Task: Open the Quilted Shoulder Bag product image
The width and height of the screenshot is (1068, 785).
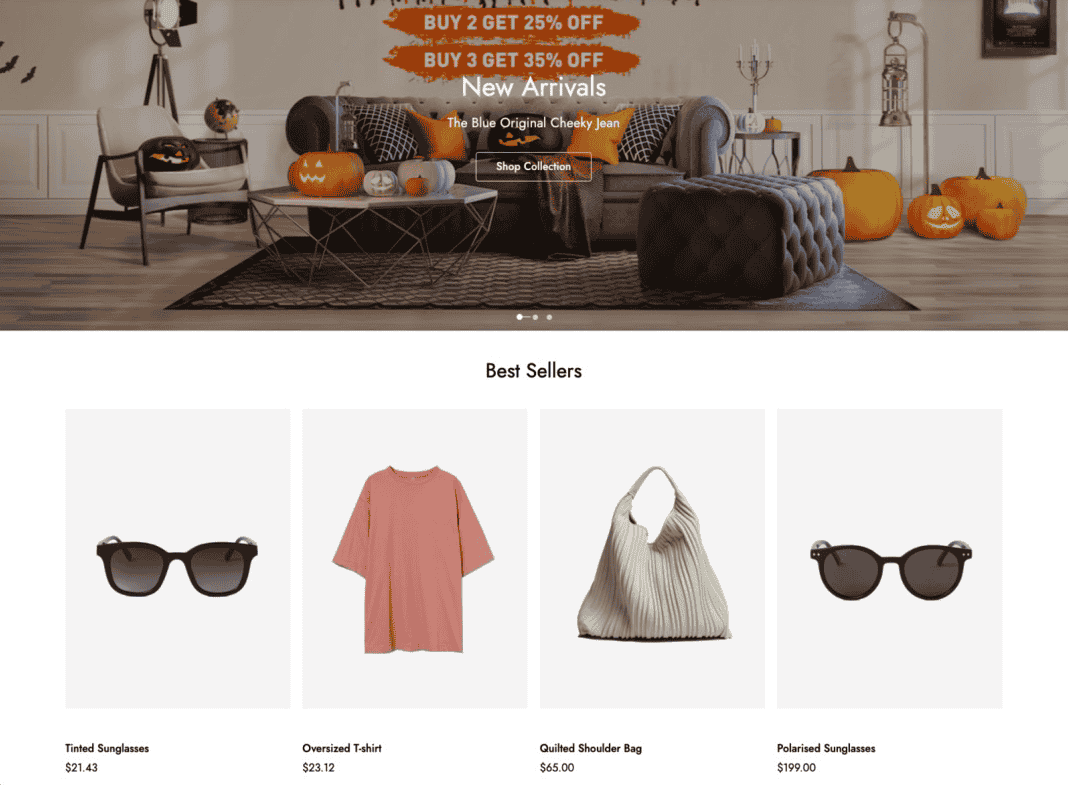Action: (653, 558)
